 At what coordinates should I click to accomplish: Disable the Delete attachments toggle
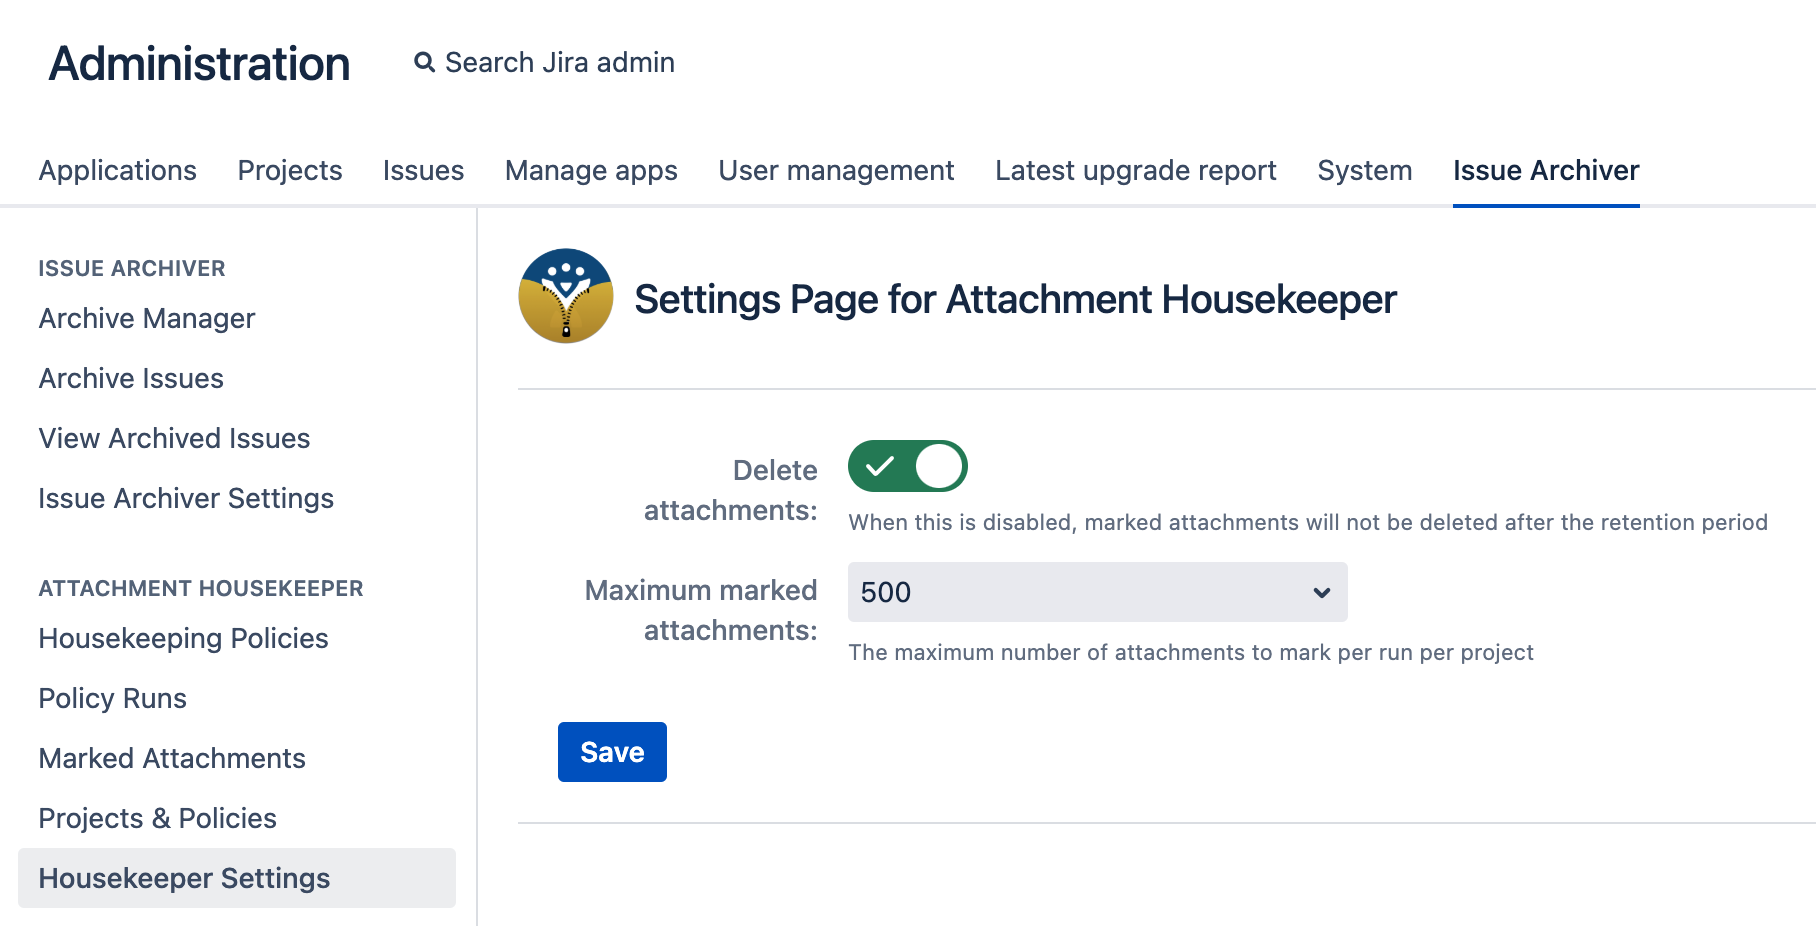pos(906,465)
